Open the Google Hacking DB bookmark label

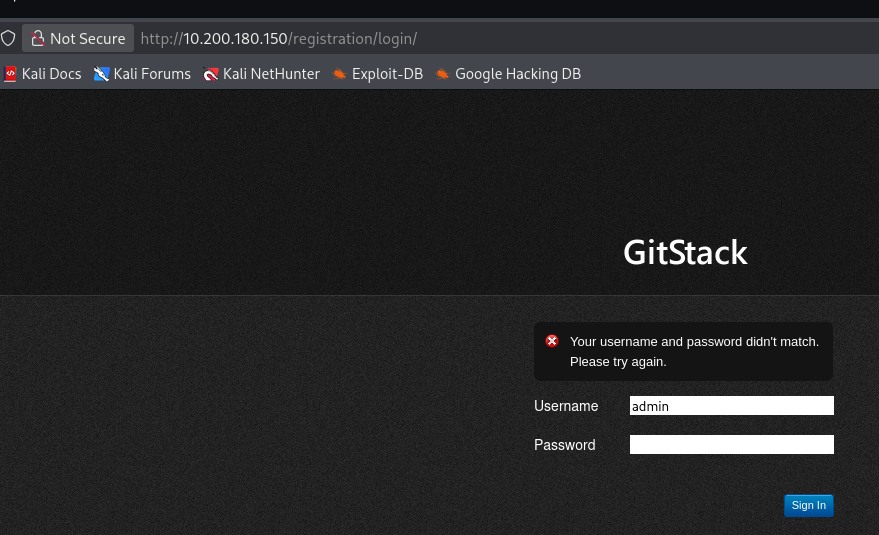click(517, 74)
